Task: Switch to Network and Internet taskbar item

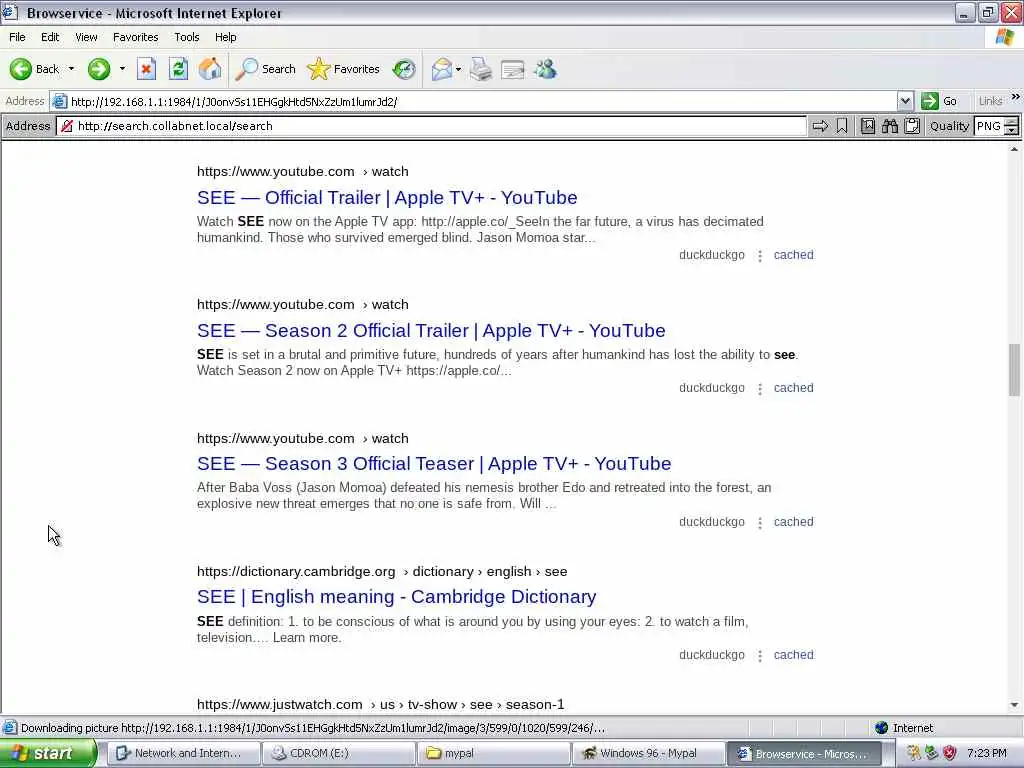Action: [x=184, y=754]
